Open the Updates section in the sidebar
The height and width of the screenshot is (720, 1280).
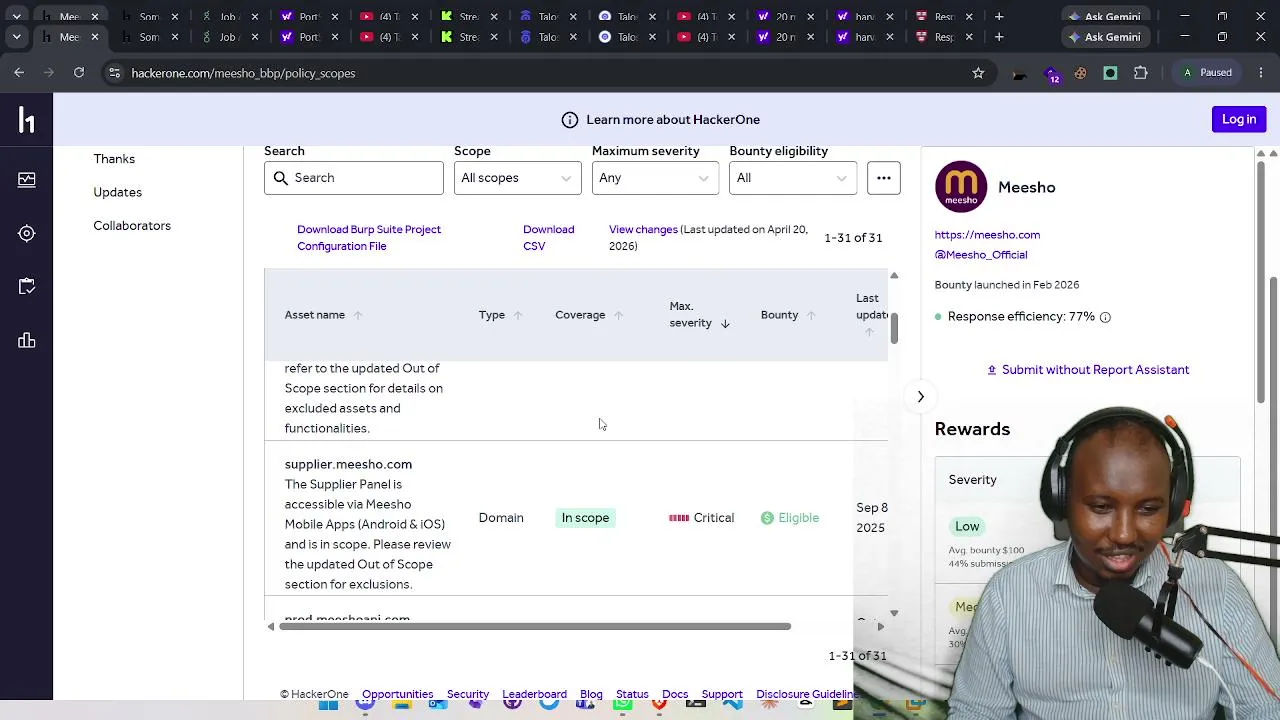(118, 192)
